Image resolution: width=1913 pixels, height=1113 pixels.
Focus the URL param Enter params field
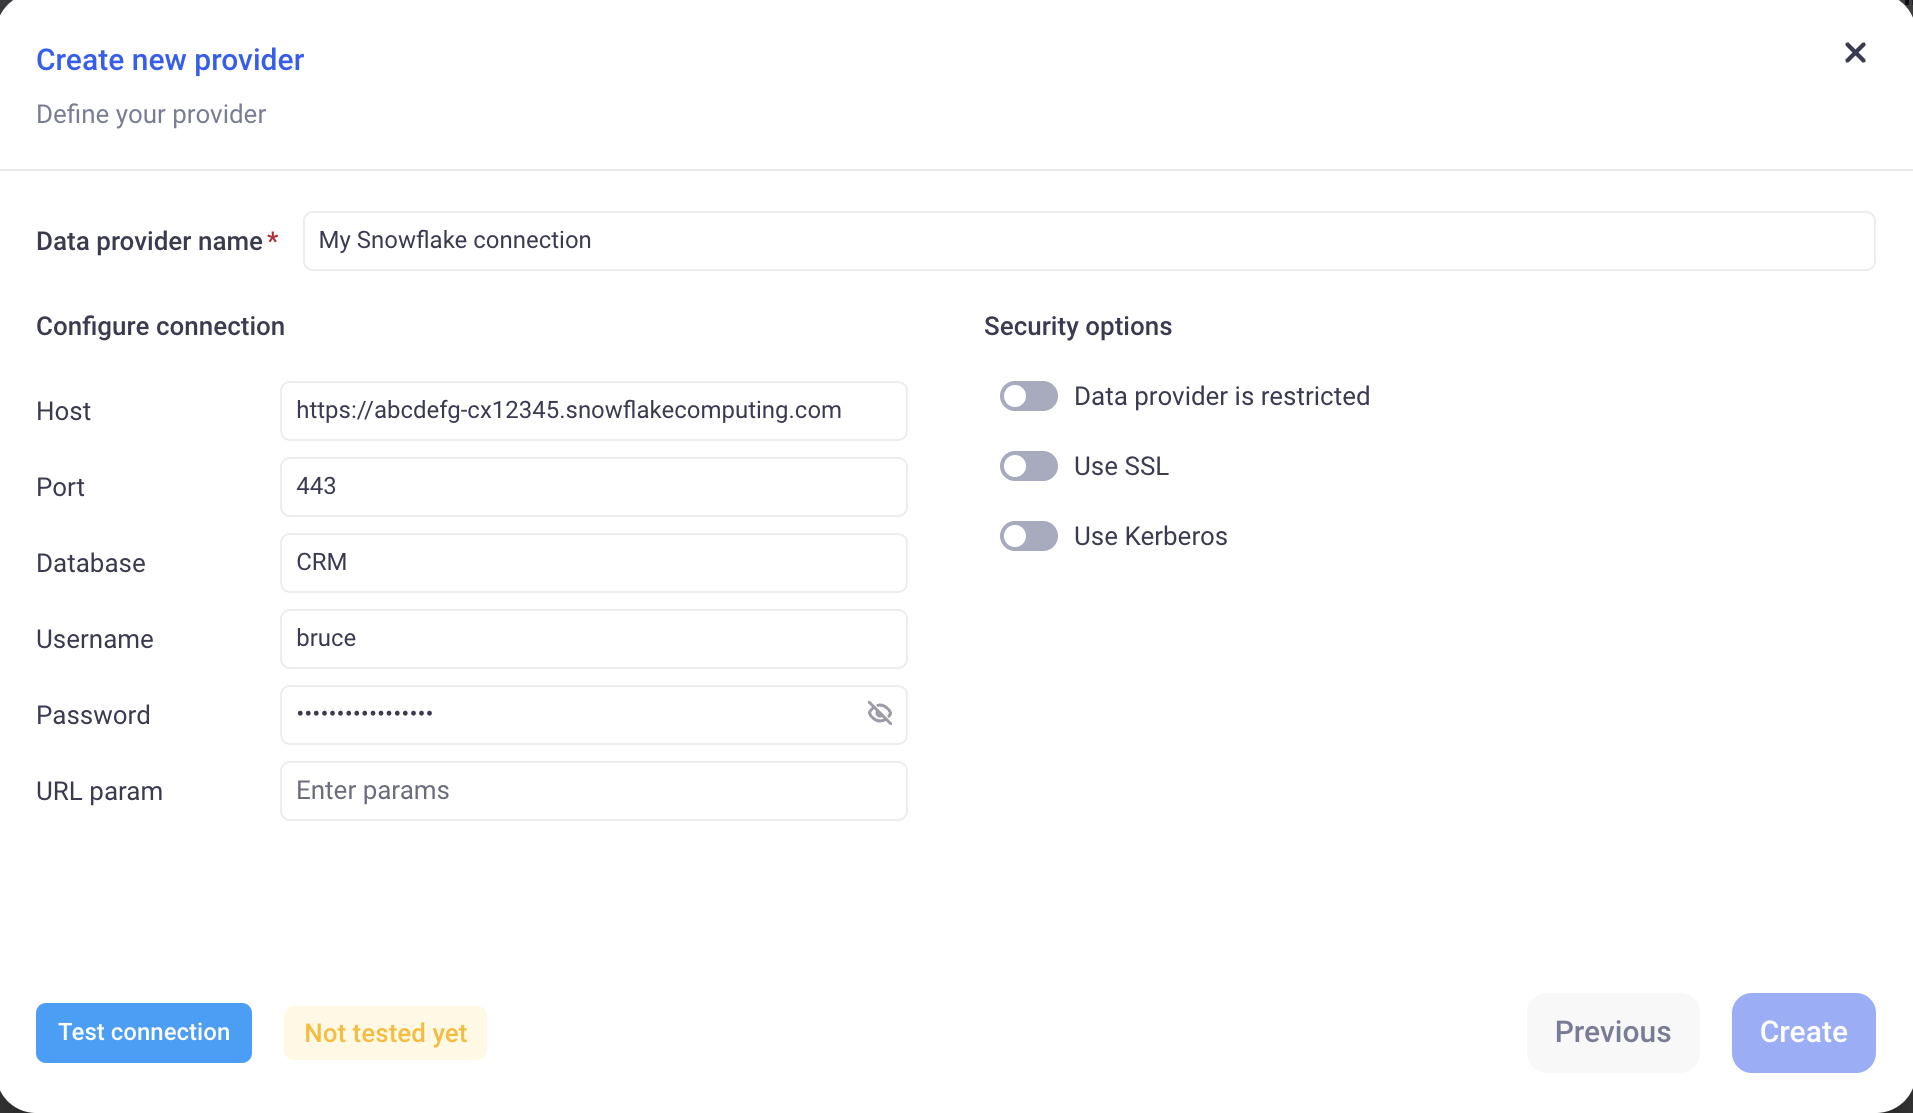(x=593, y=791)
